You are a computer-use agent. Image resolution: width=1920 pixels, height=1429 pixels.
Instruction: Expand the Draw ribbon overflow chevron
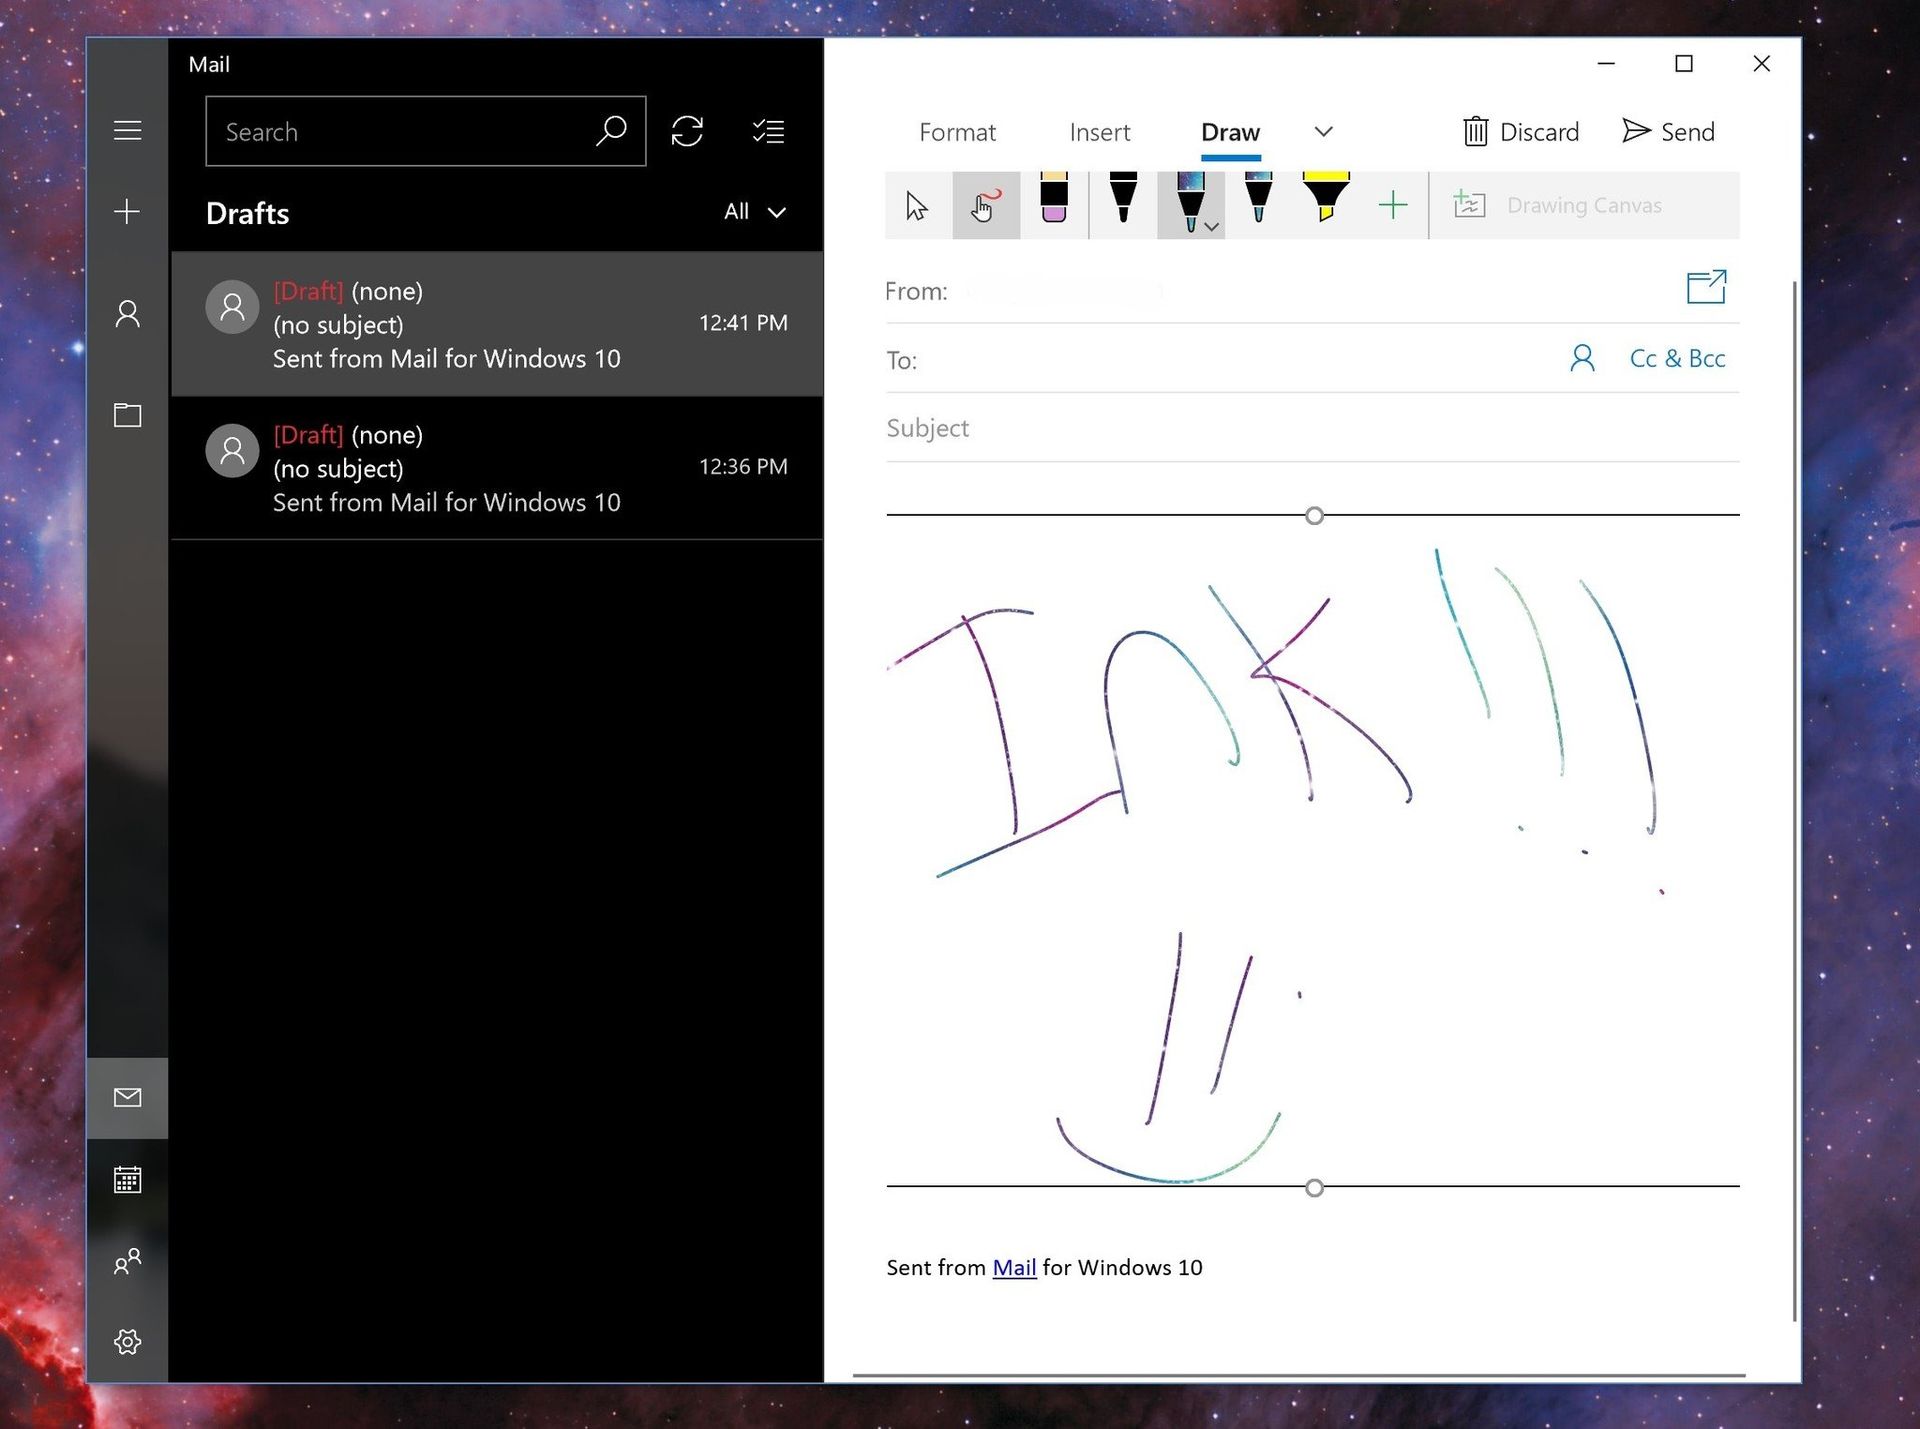[x=1323, y=131]
